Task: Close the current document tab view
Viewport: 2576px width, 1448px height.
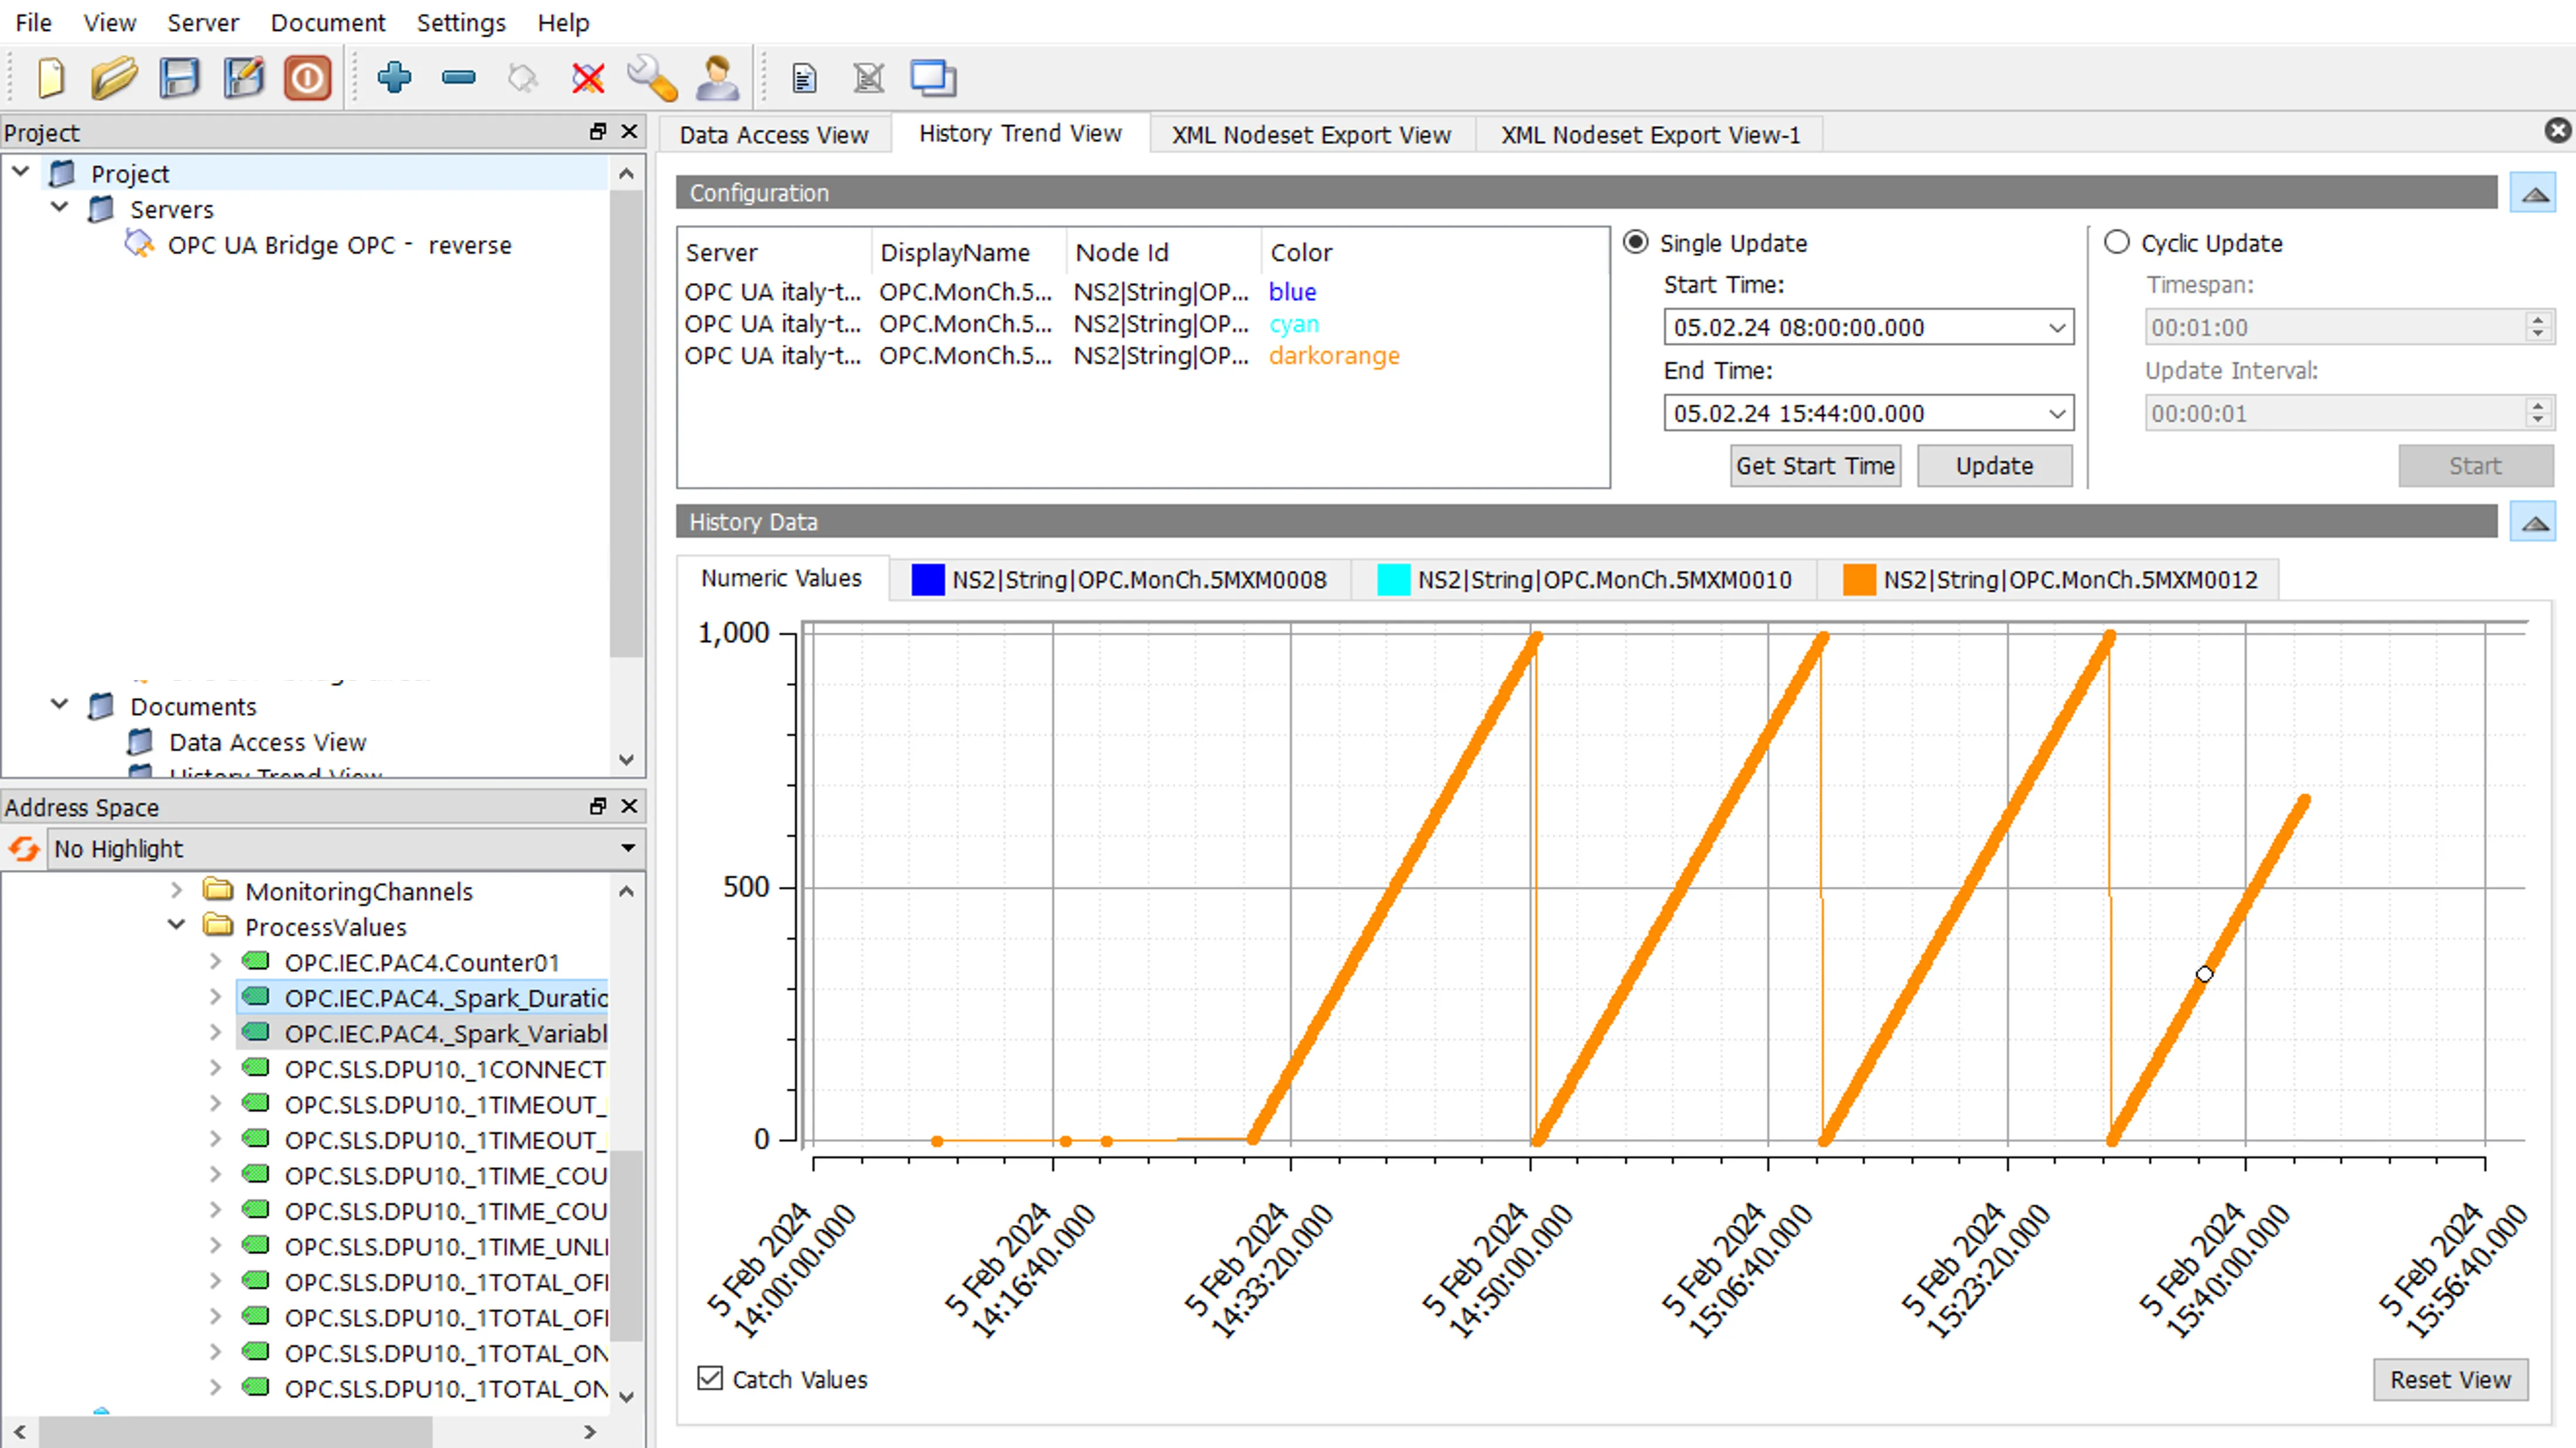Action: pyautogui.click(x=2557, y=130)
